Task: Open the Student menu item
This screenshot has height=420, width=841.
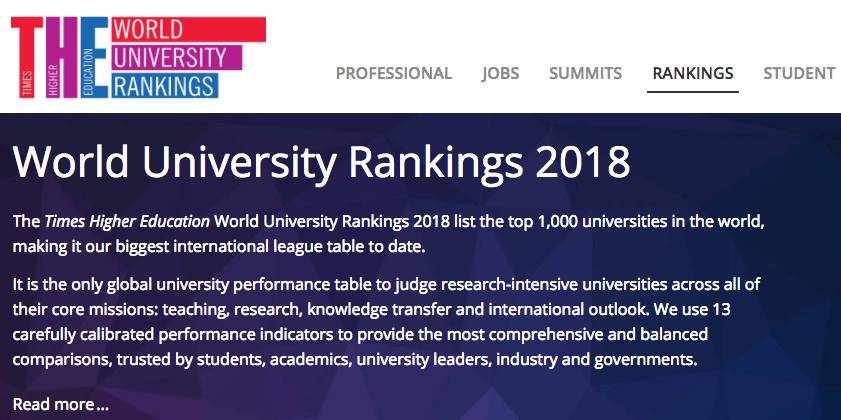Action: [799, 73]
